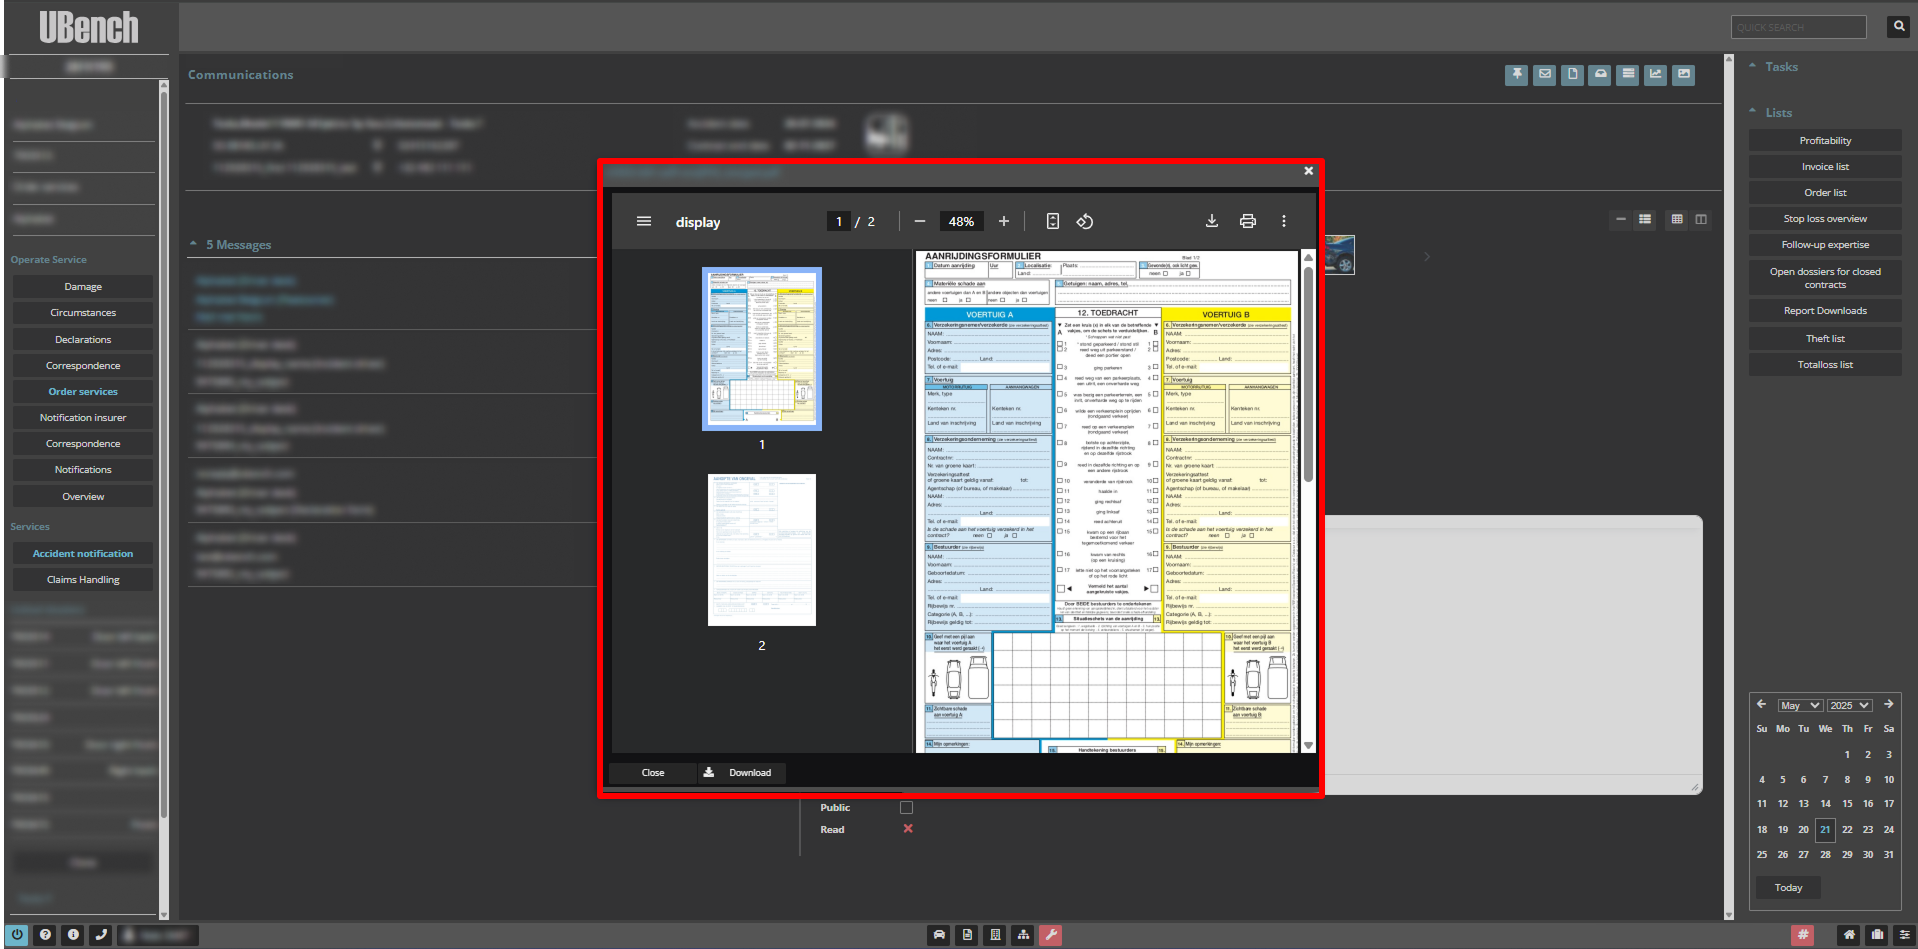Screen dimensions: 1918x949
Task: Click the red wrench icon in bottom bar
Action: [1050, 935]
